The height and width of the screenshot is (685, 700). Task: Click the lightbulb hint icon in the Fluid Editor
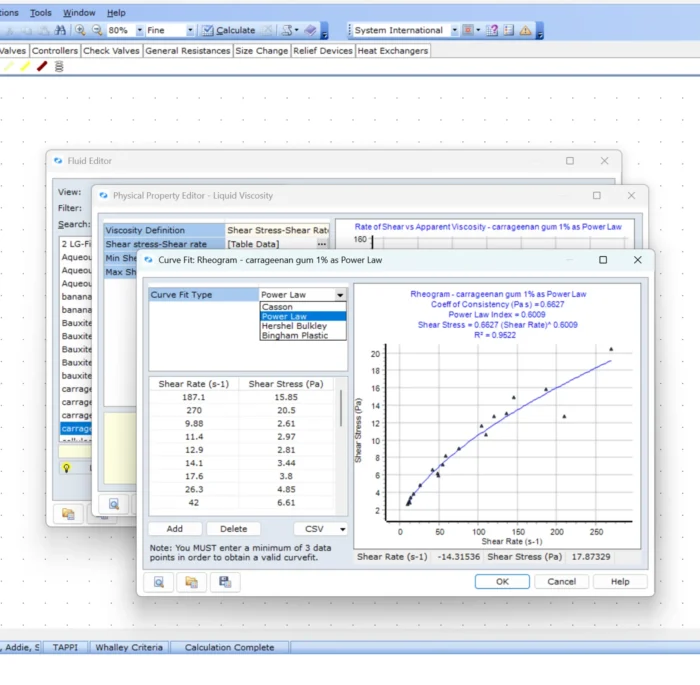point(67,468)
